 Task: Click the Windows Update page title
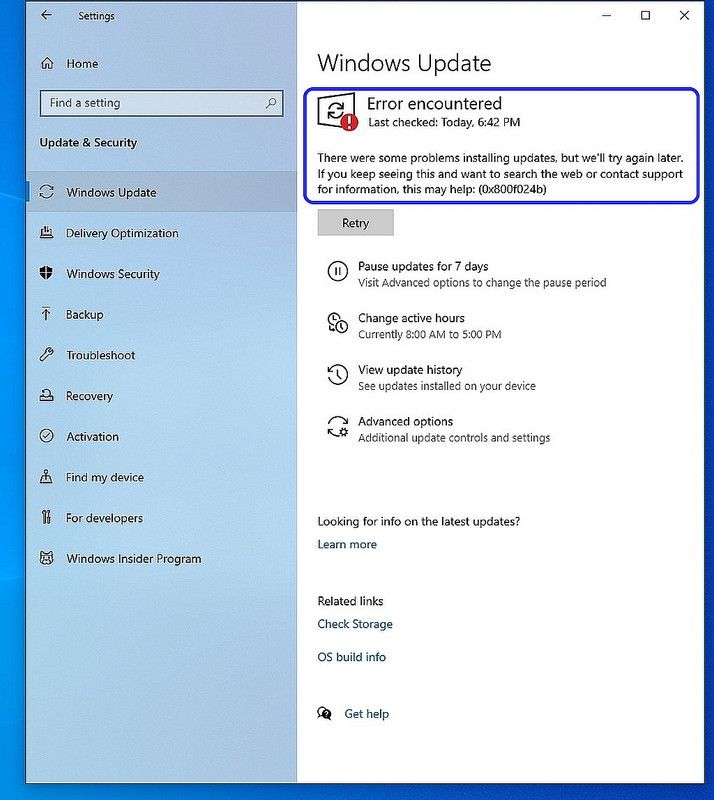pos(404,63)
